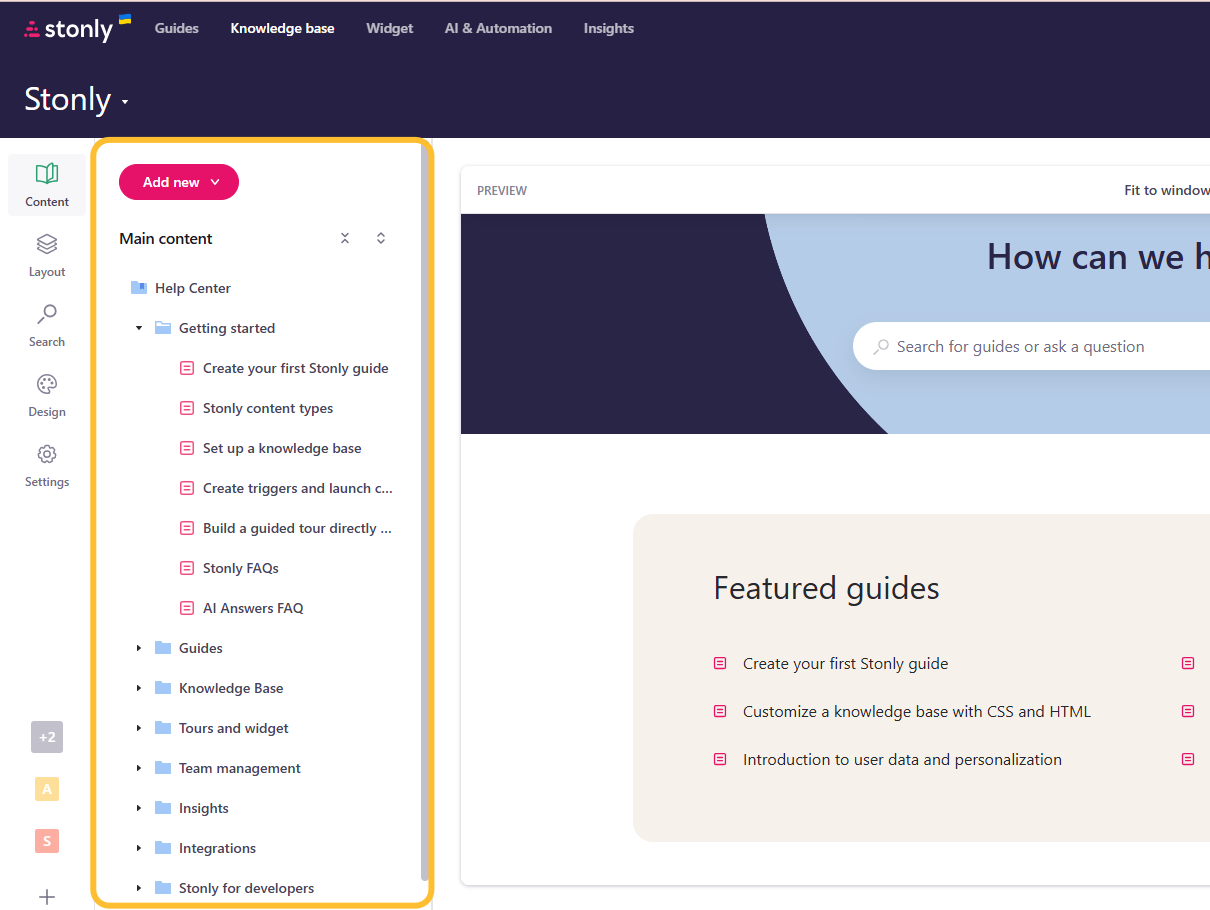Collapse the Getting started folder
This screenshot has width=1210, height=910.
[139, 327]
